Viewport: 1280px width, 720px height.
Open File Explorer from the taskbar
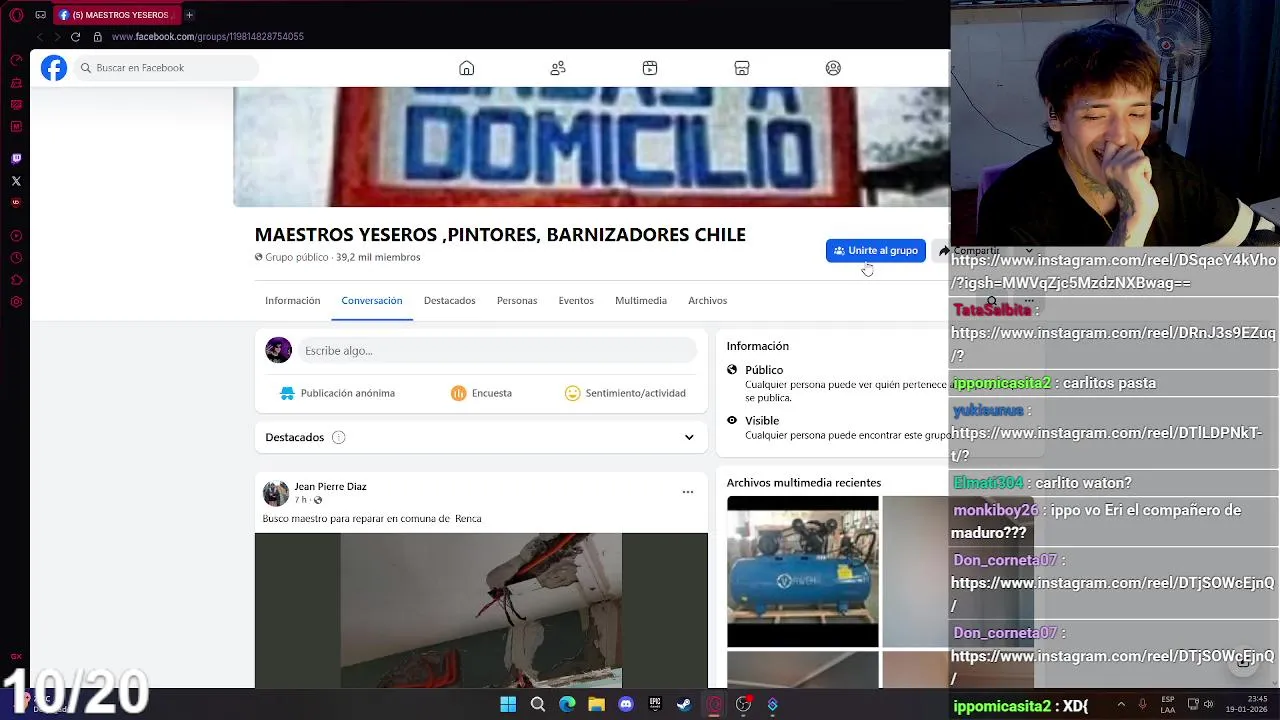point(597,704)
